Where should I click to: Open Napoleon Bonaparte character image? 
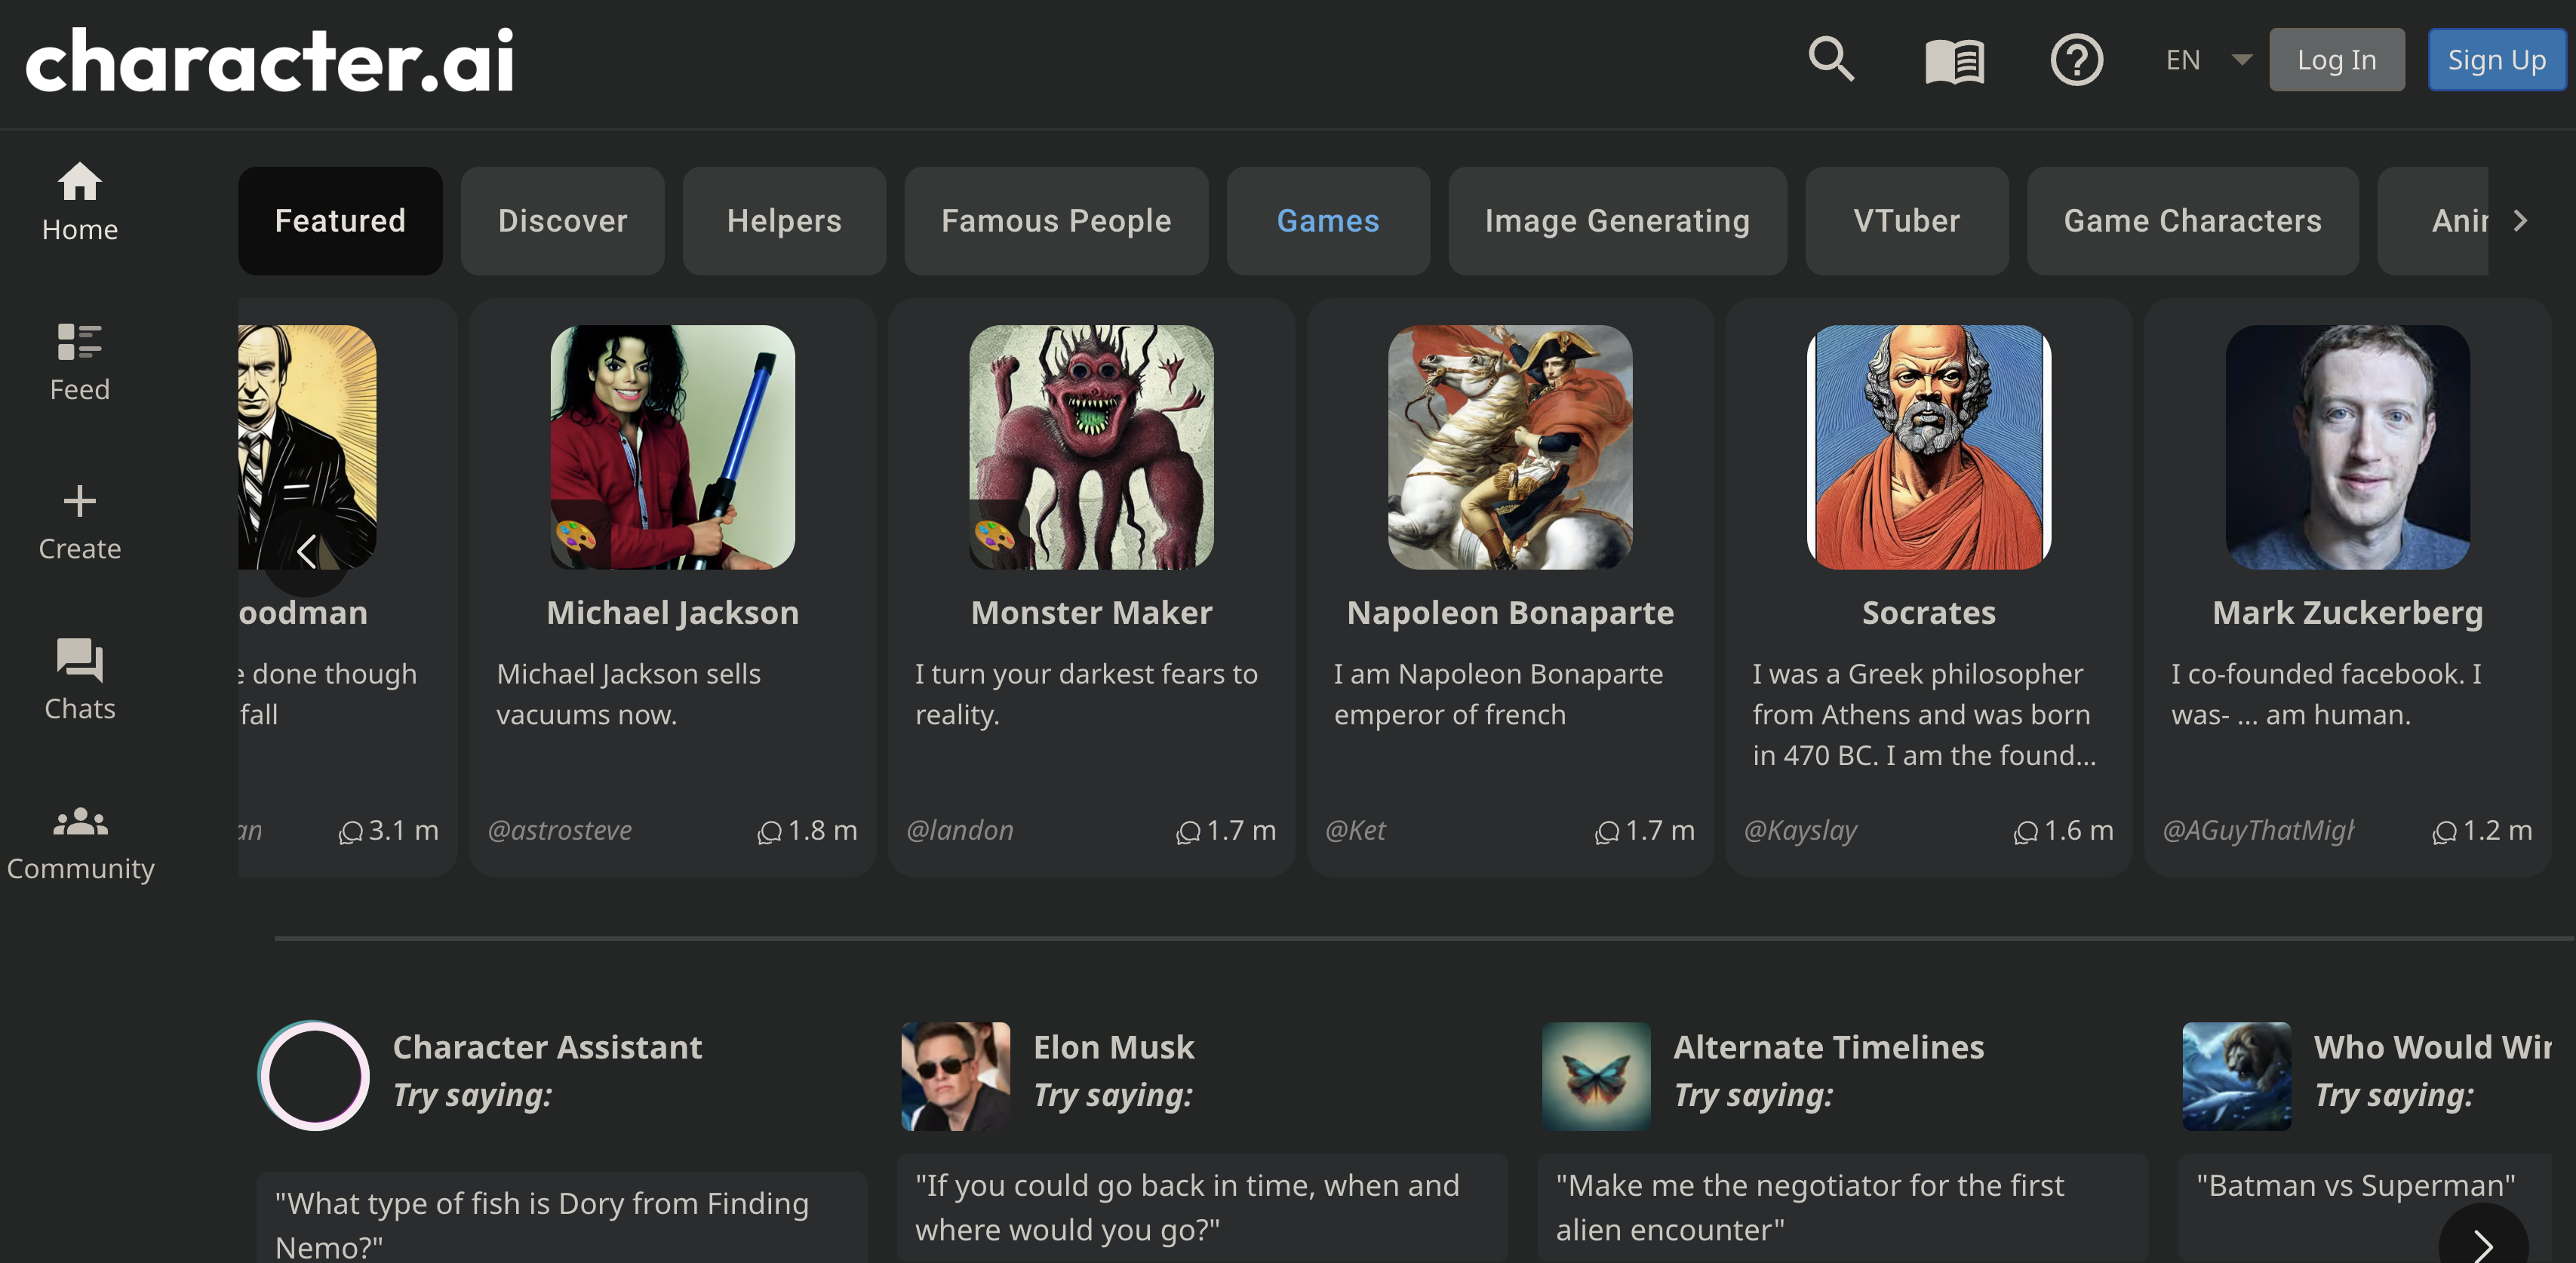click(1510, 447)
